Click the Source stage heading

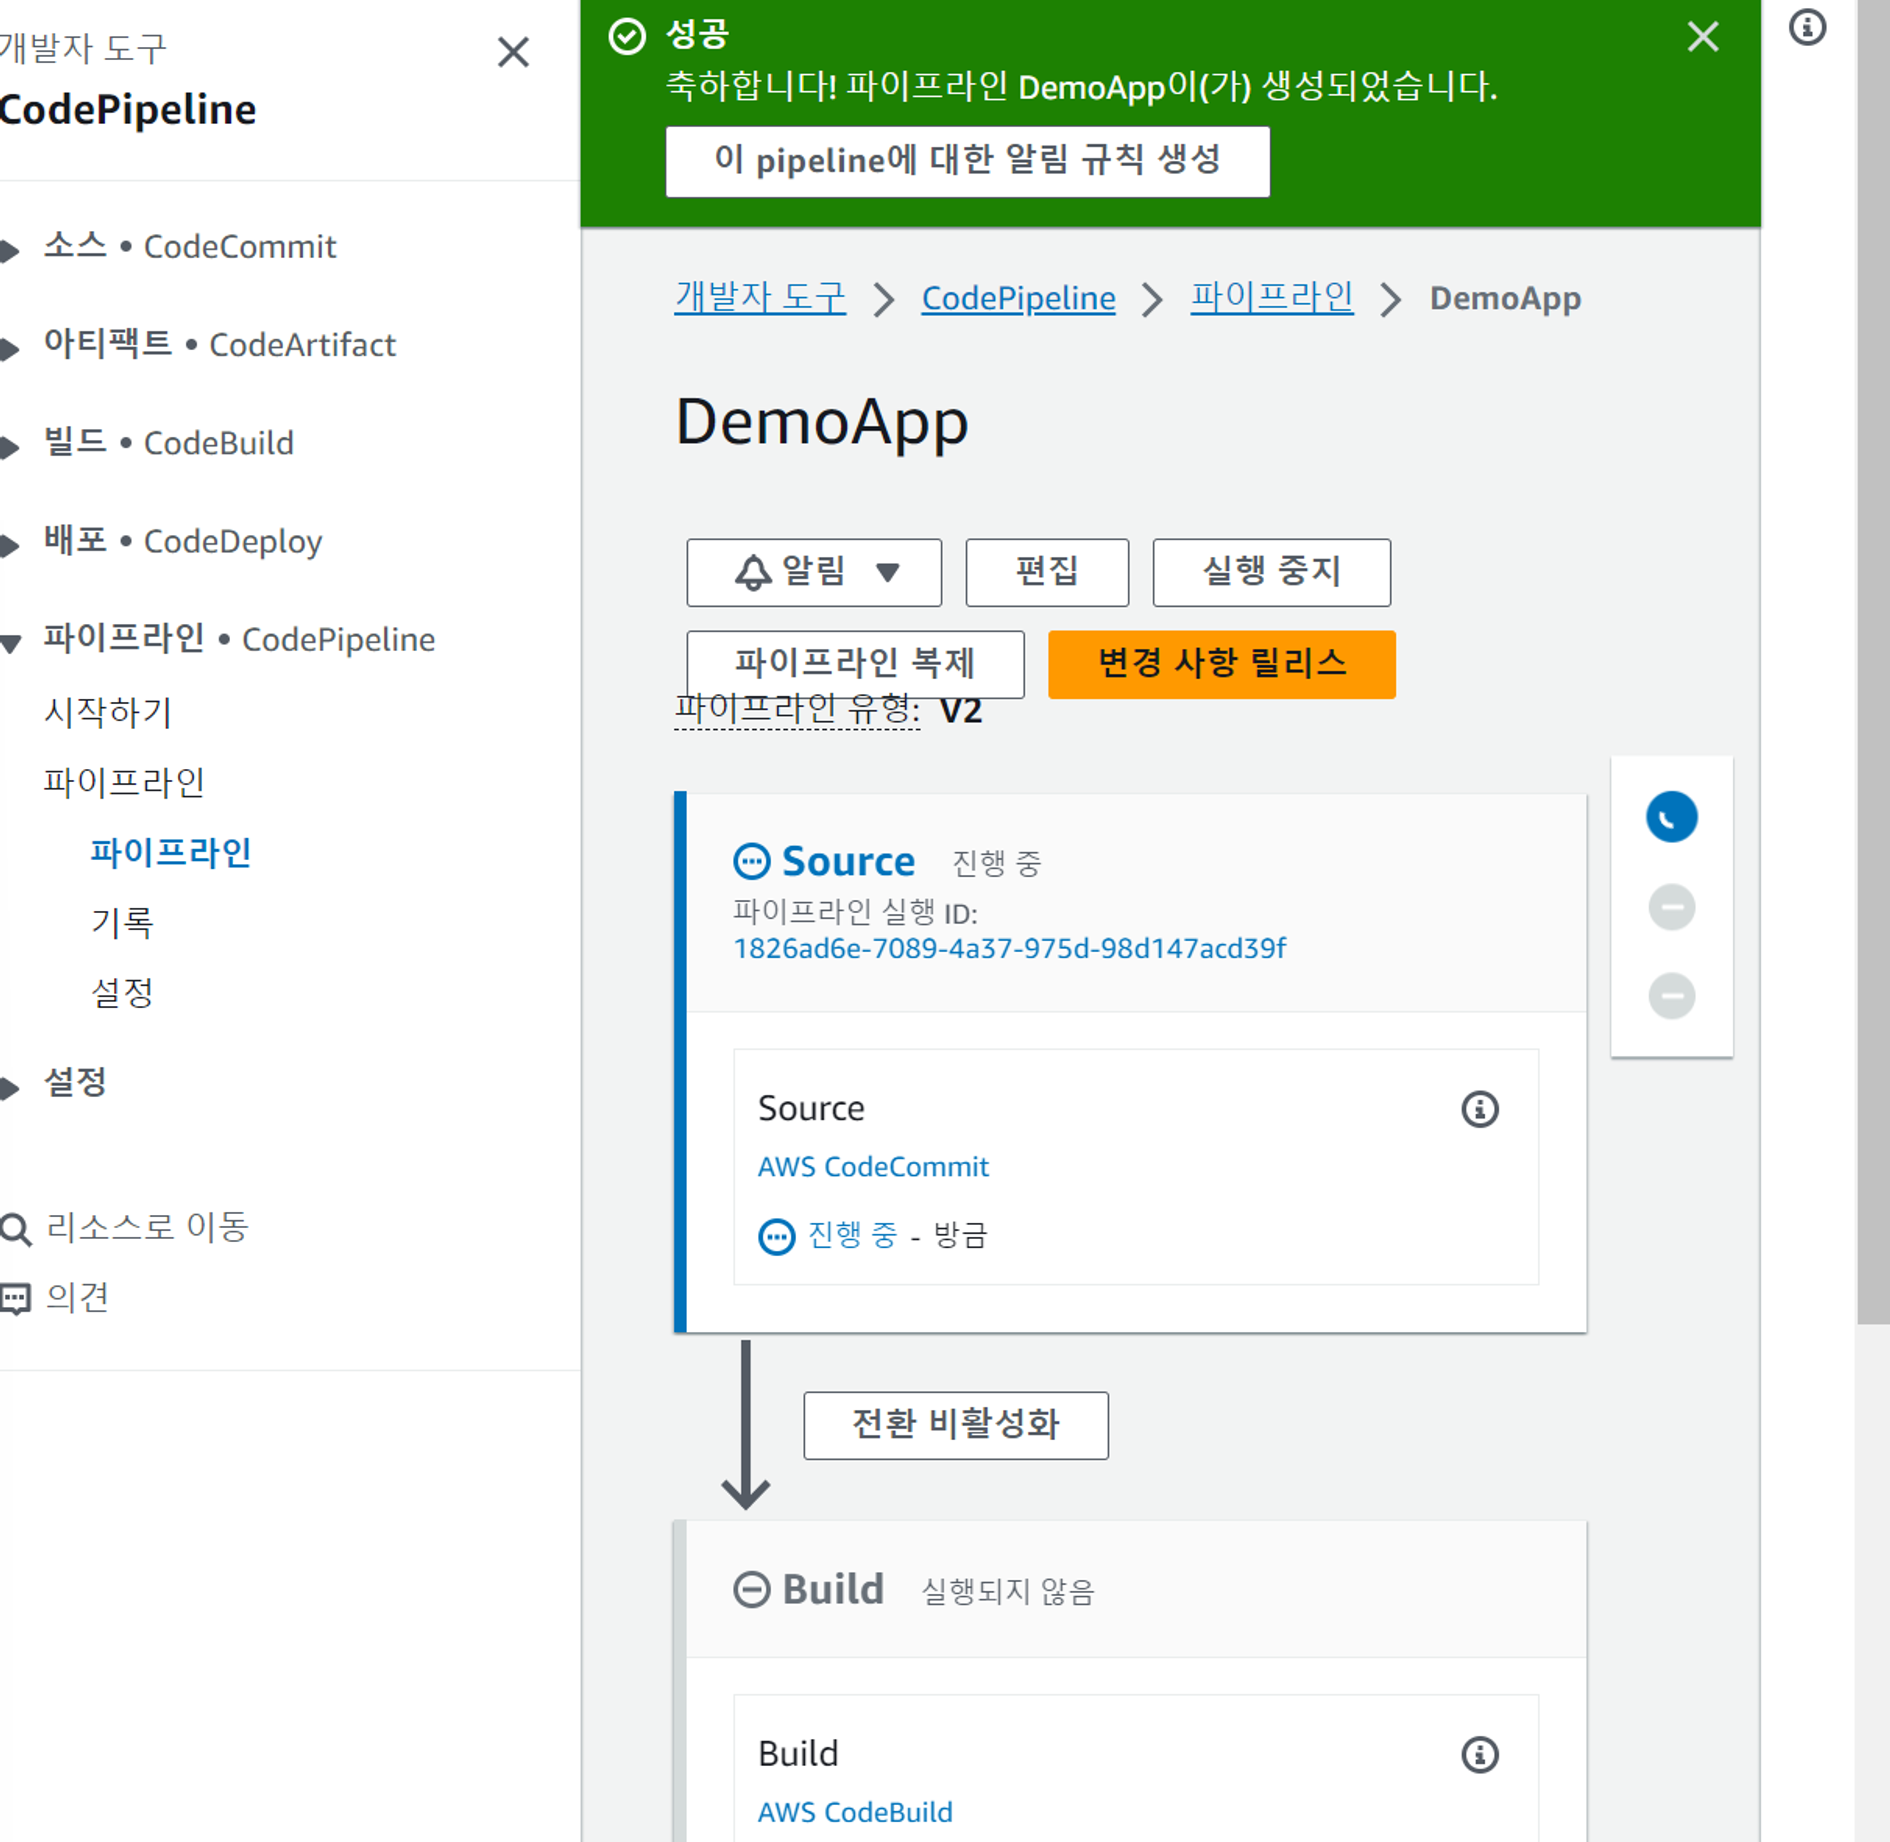click(847, 861)
